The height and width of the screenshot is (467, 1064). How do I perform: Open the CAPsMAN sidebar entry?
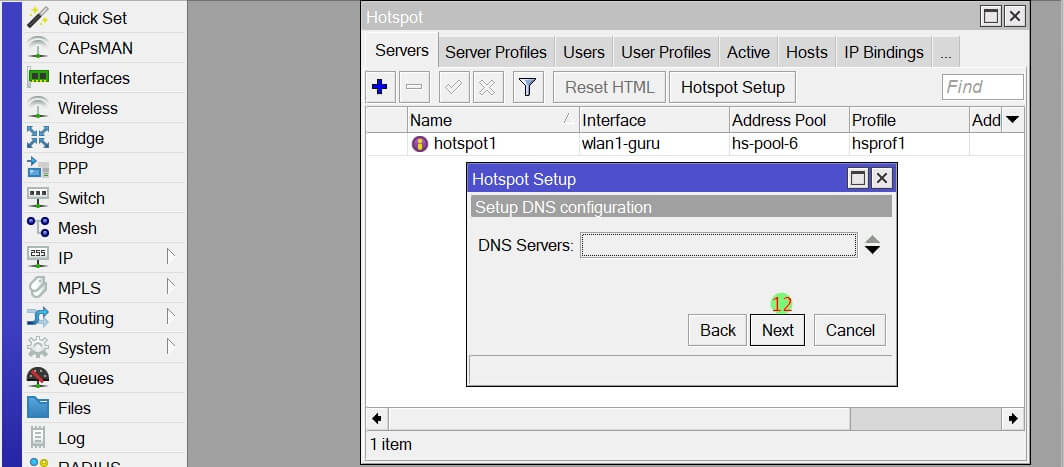coord(94,48)
